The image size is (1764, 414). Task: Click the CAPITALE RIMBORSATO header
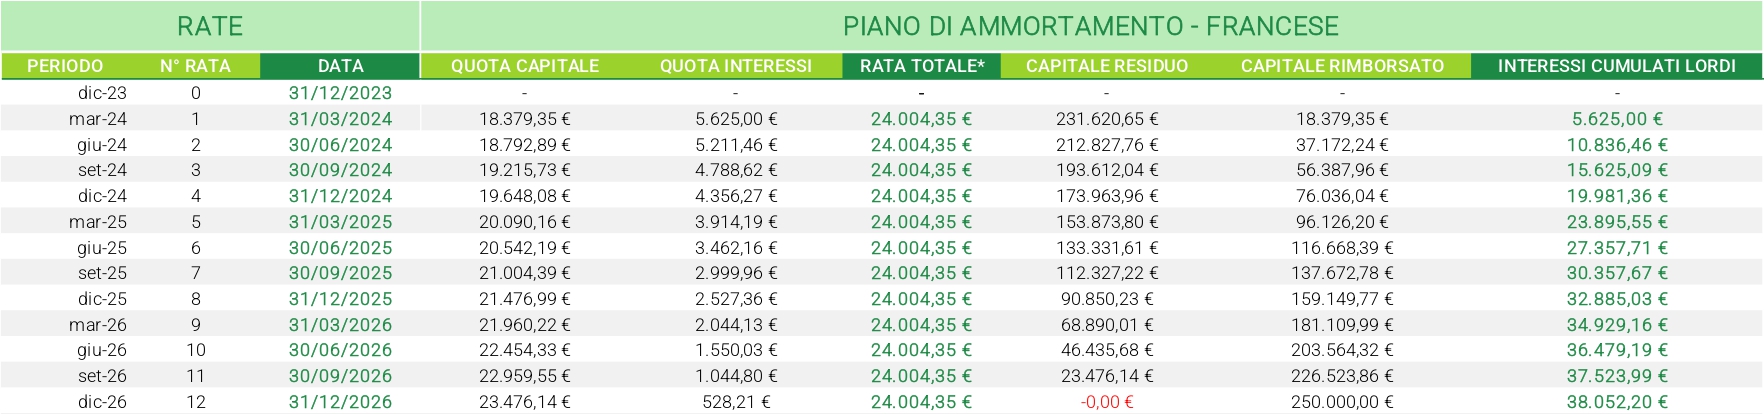pos(1342,66)
